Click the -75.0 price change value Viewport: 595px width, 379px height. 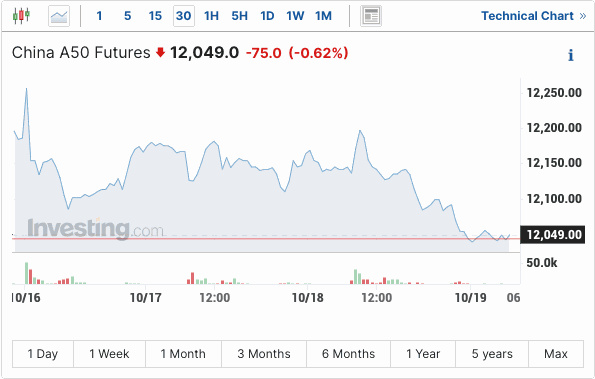tap(264, 53)
